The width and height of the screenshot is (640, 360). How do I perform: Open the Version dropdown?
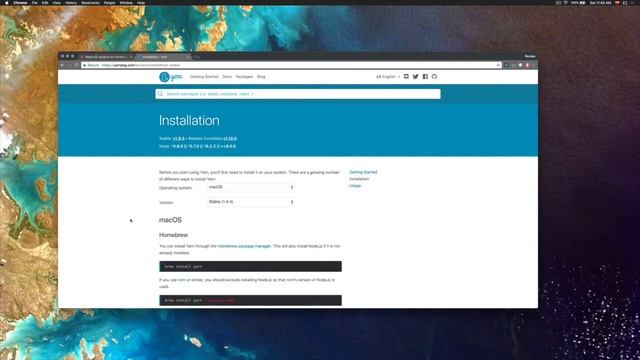[x=251, y=202]
